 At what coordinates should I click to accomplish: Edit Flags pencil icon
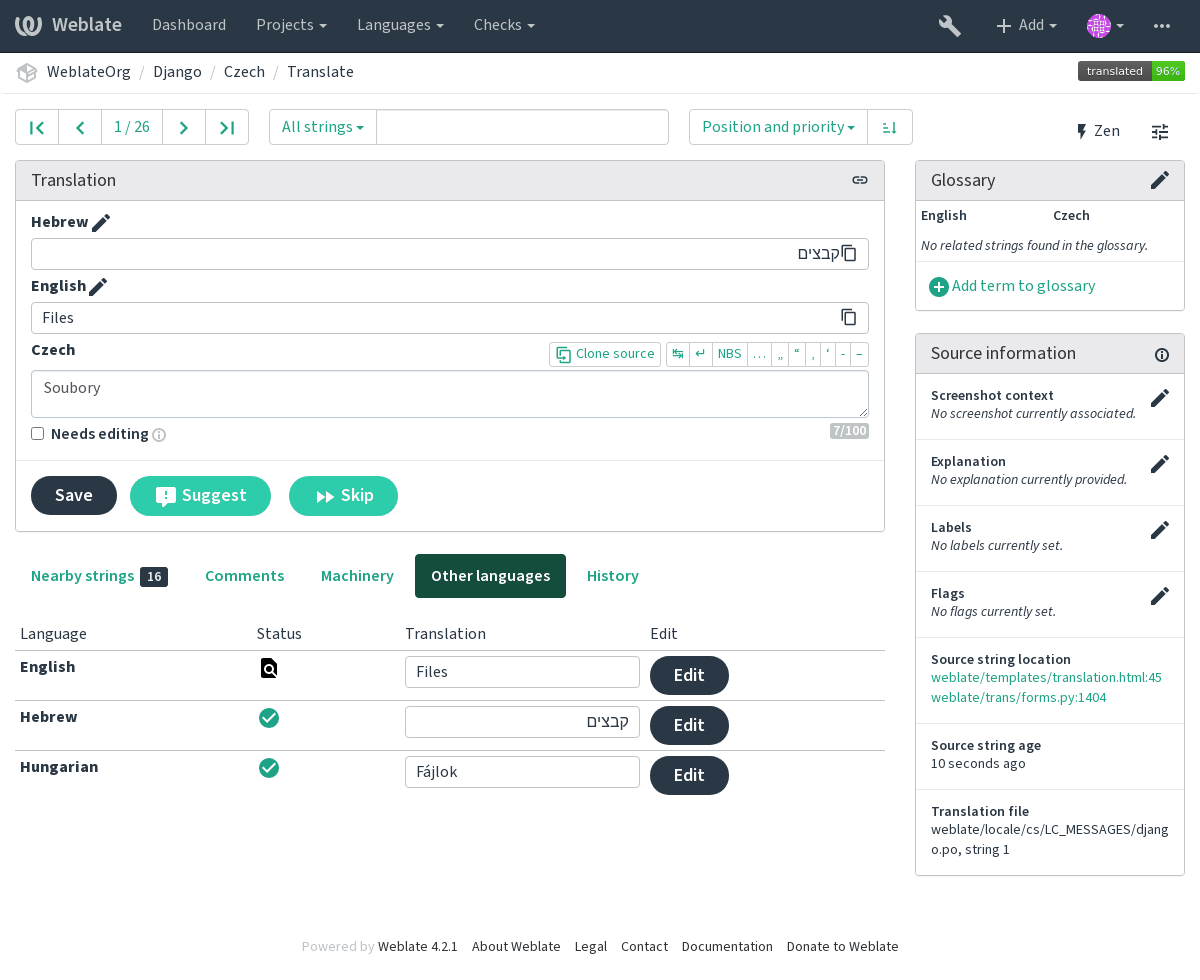pyautogui.click(x=1160, y=596)
